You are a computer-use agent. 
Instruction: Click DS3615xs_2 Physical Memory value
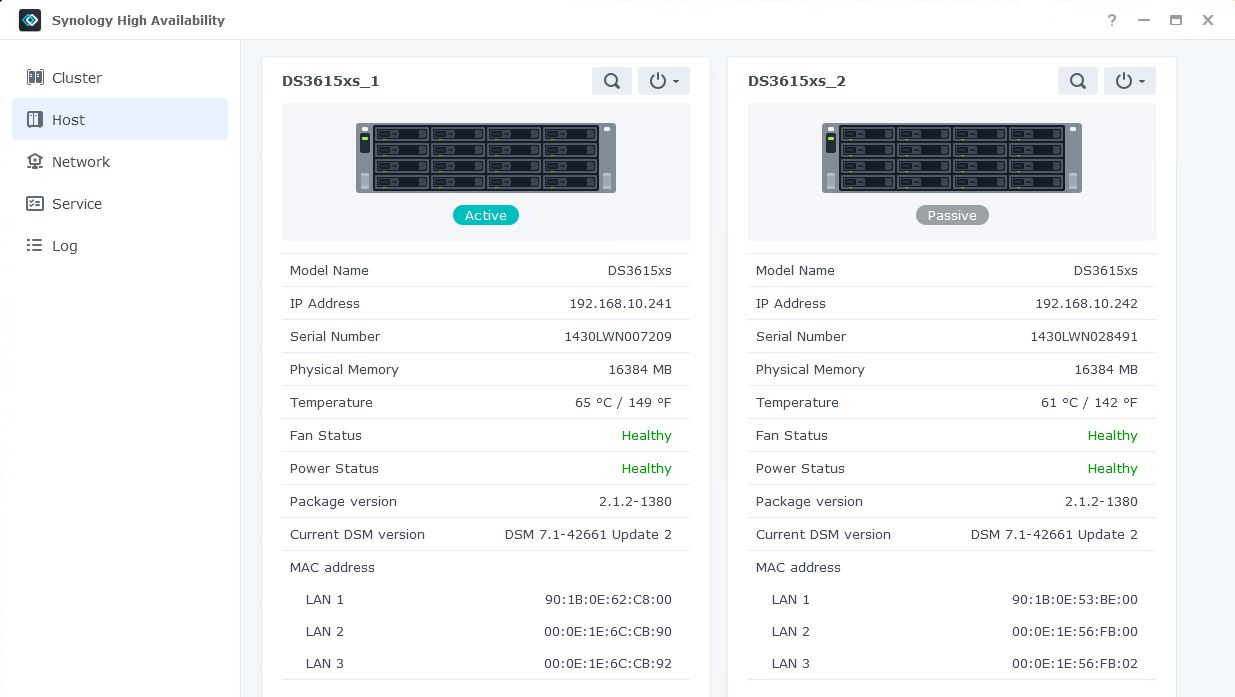point(1106,369)
